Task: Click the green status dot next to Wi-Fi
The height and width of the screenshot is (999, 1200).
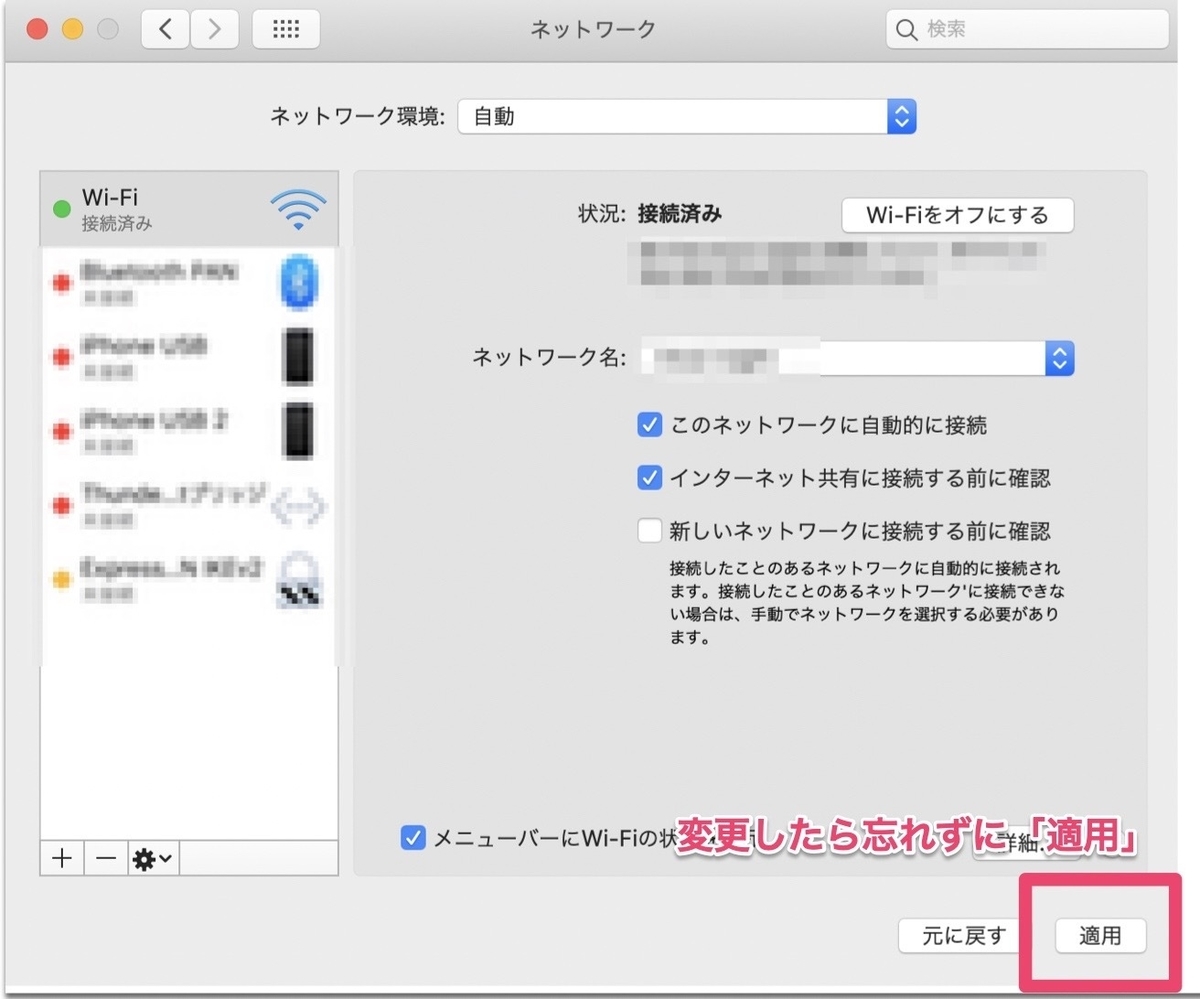Action: [61, 209]
